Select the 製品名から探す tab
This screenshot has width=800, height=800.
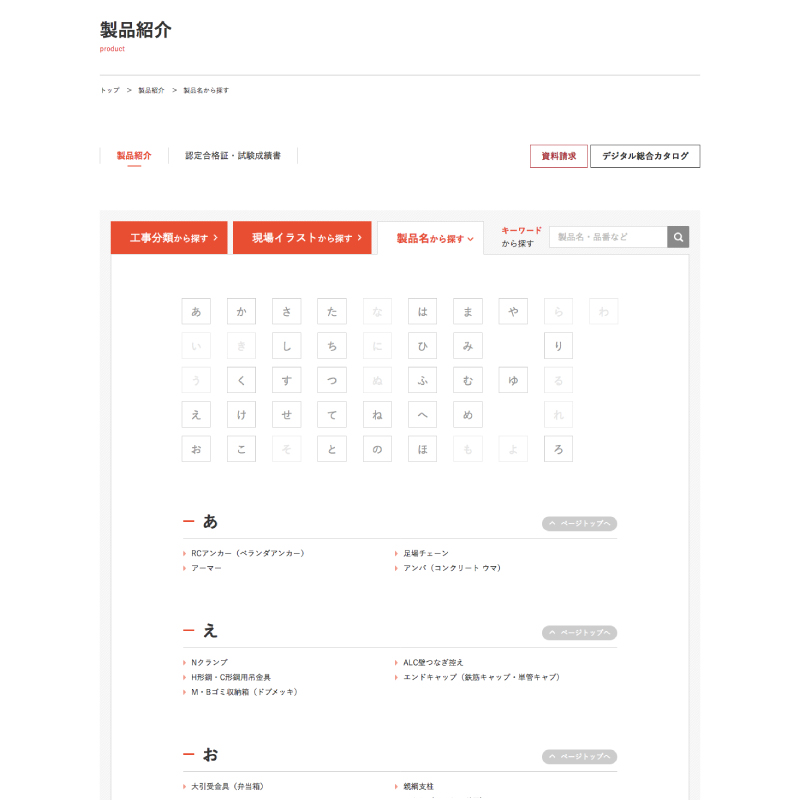coord(431,238)
